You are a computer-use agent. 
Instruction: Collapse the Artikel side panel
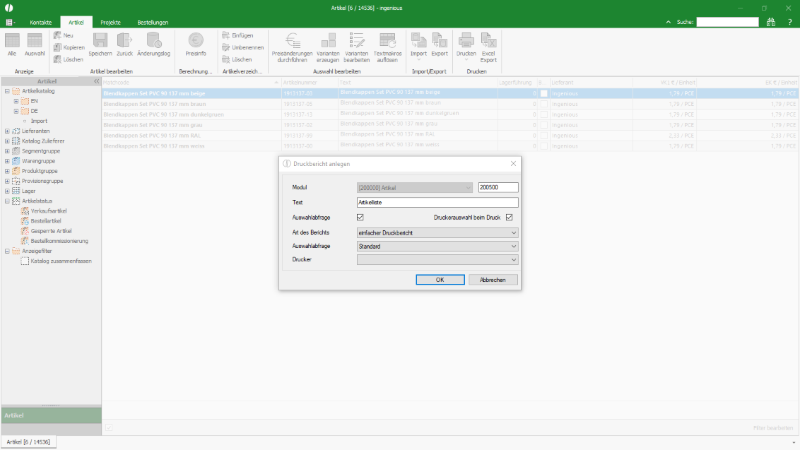pos(96,81)
